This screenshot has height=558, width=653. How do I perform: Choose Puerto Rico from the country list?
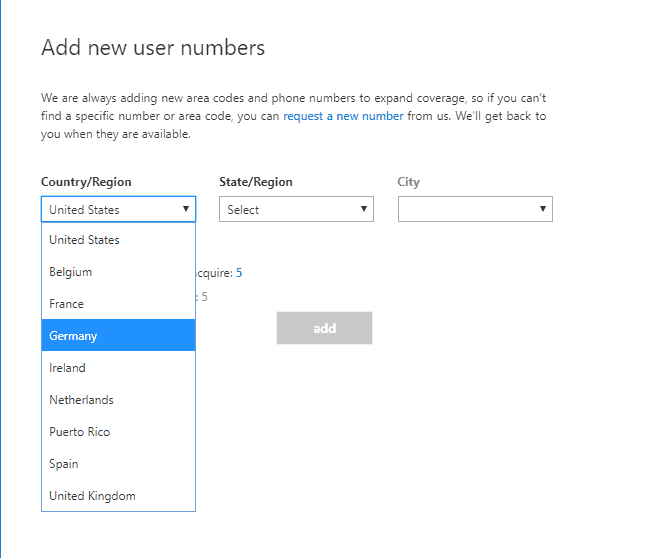[118, 432]
